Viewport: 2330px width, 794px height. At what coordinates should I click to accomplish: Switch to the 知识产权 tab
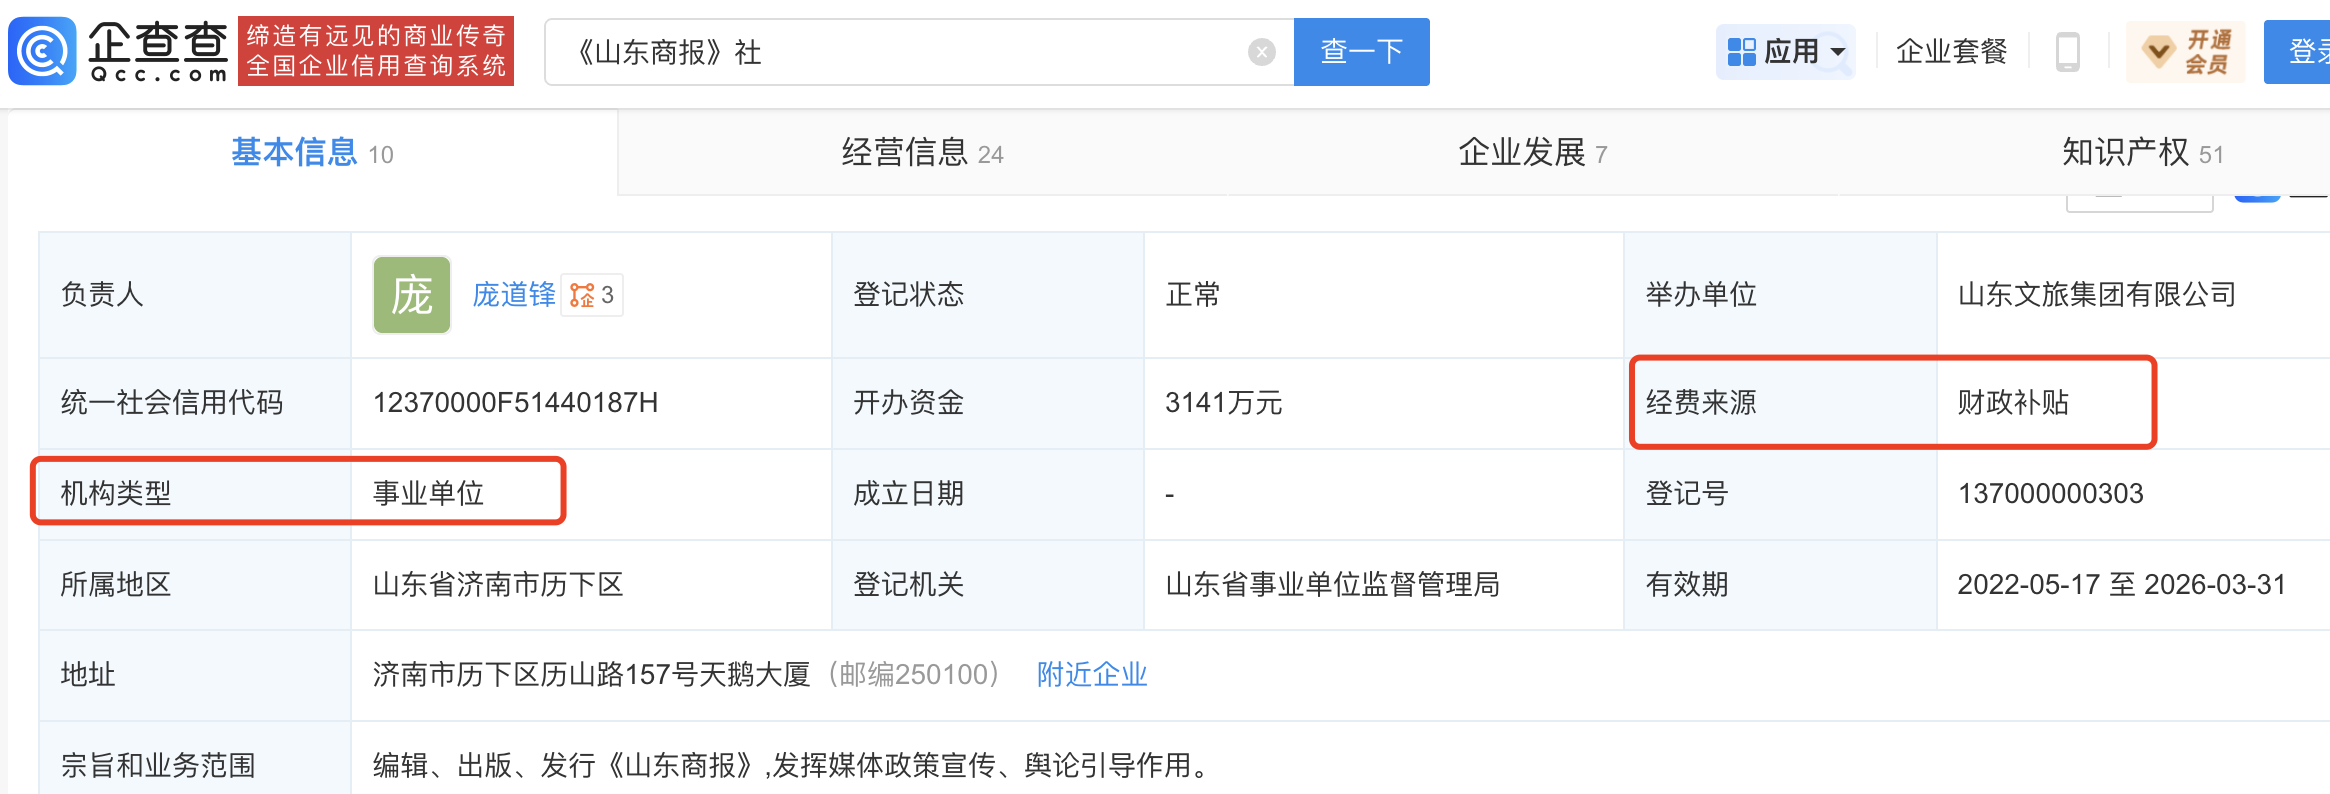coord(2142,153)
